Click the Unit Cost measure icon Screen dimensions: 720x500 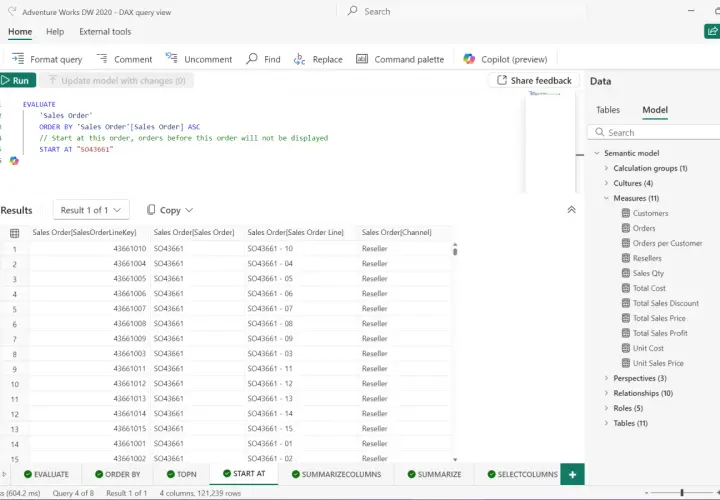pyautogui.click(x=625, y=348)
